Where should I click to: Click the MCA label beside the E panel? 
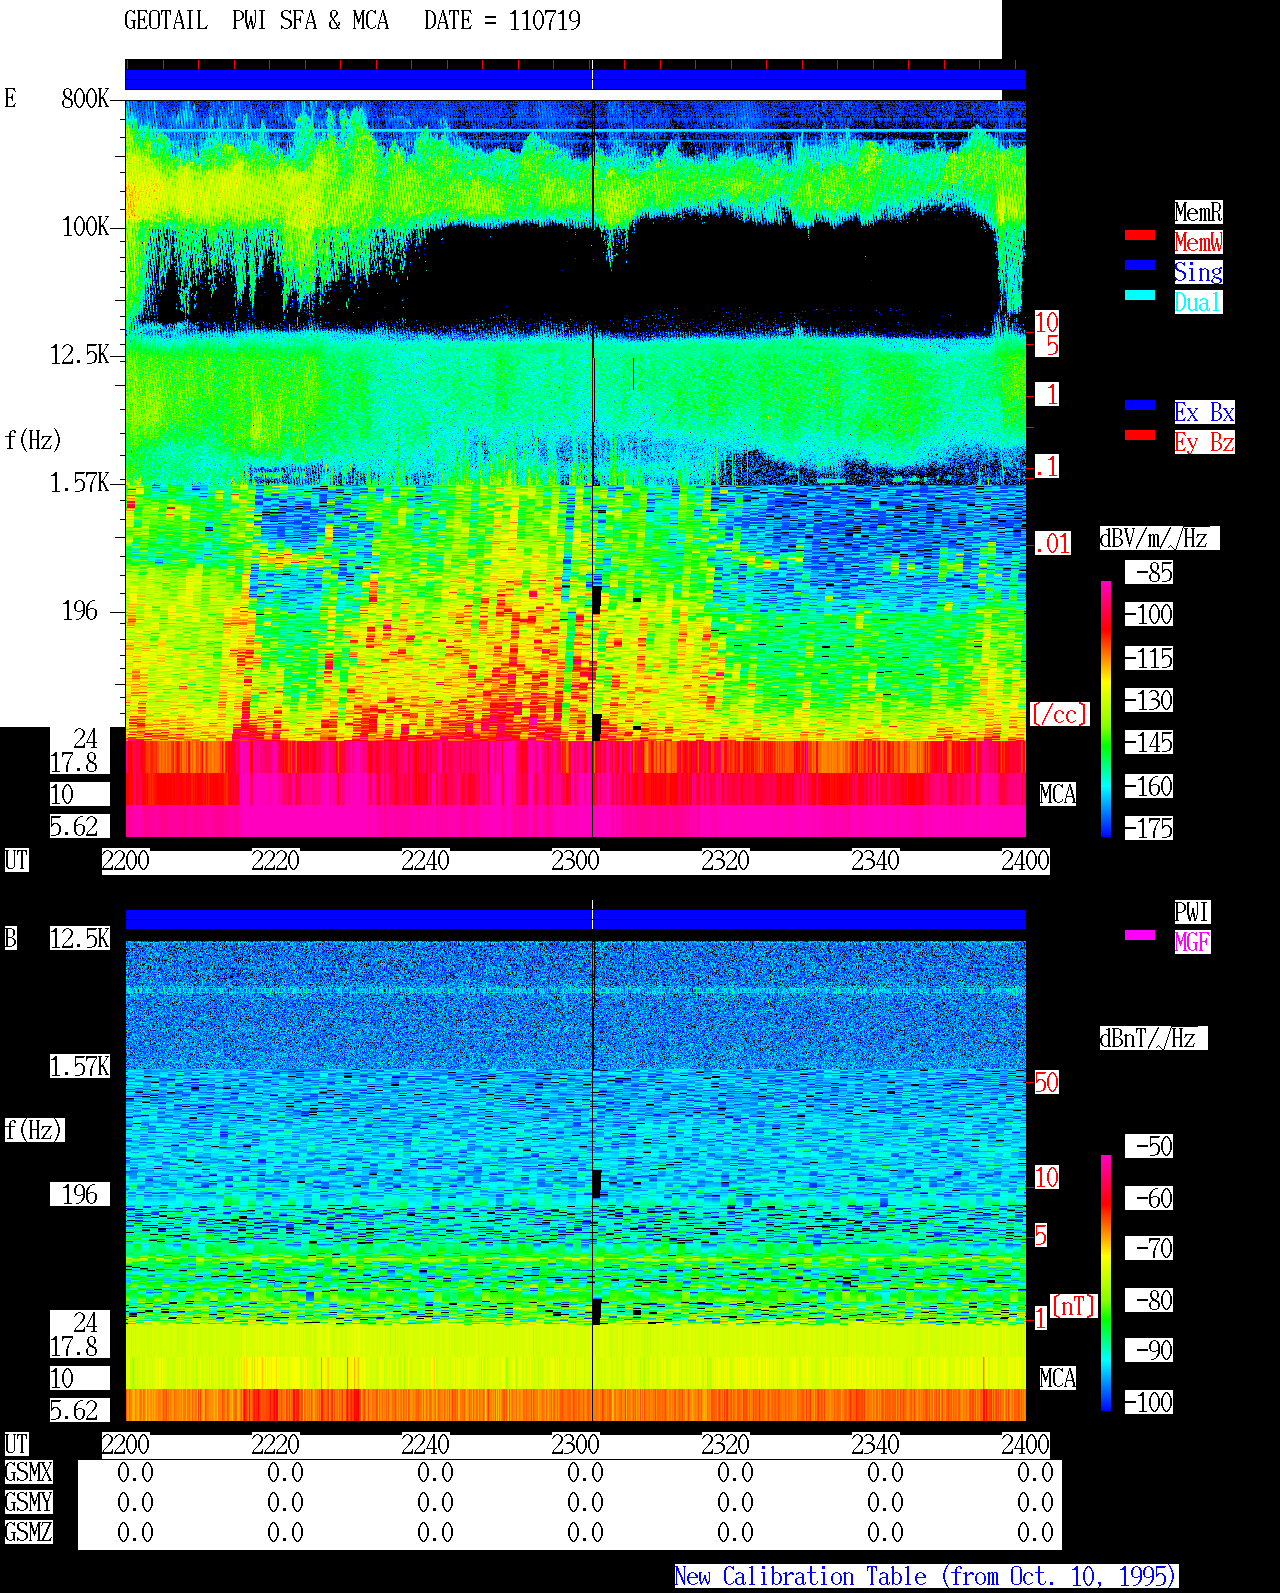click(x=1058, y=795)
